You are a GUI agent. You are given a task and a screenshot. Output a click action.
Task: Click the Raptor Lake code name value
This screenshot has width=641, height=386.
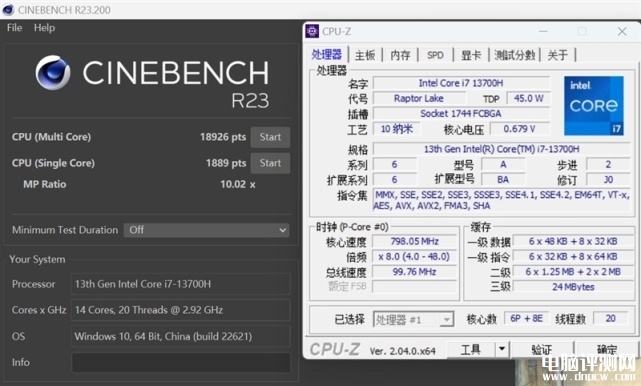(x=419, y=98)
